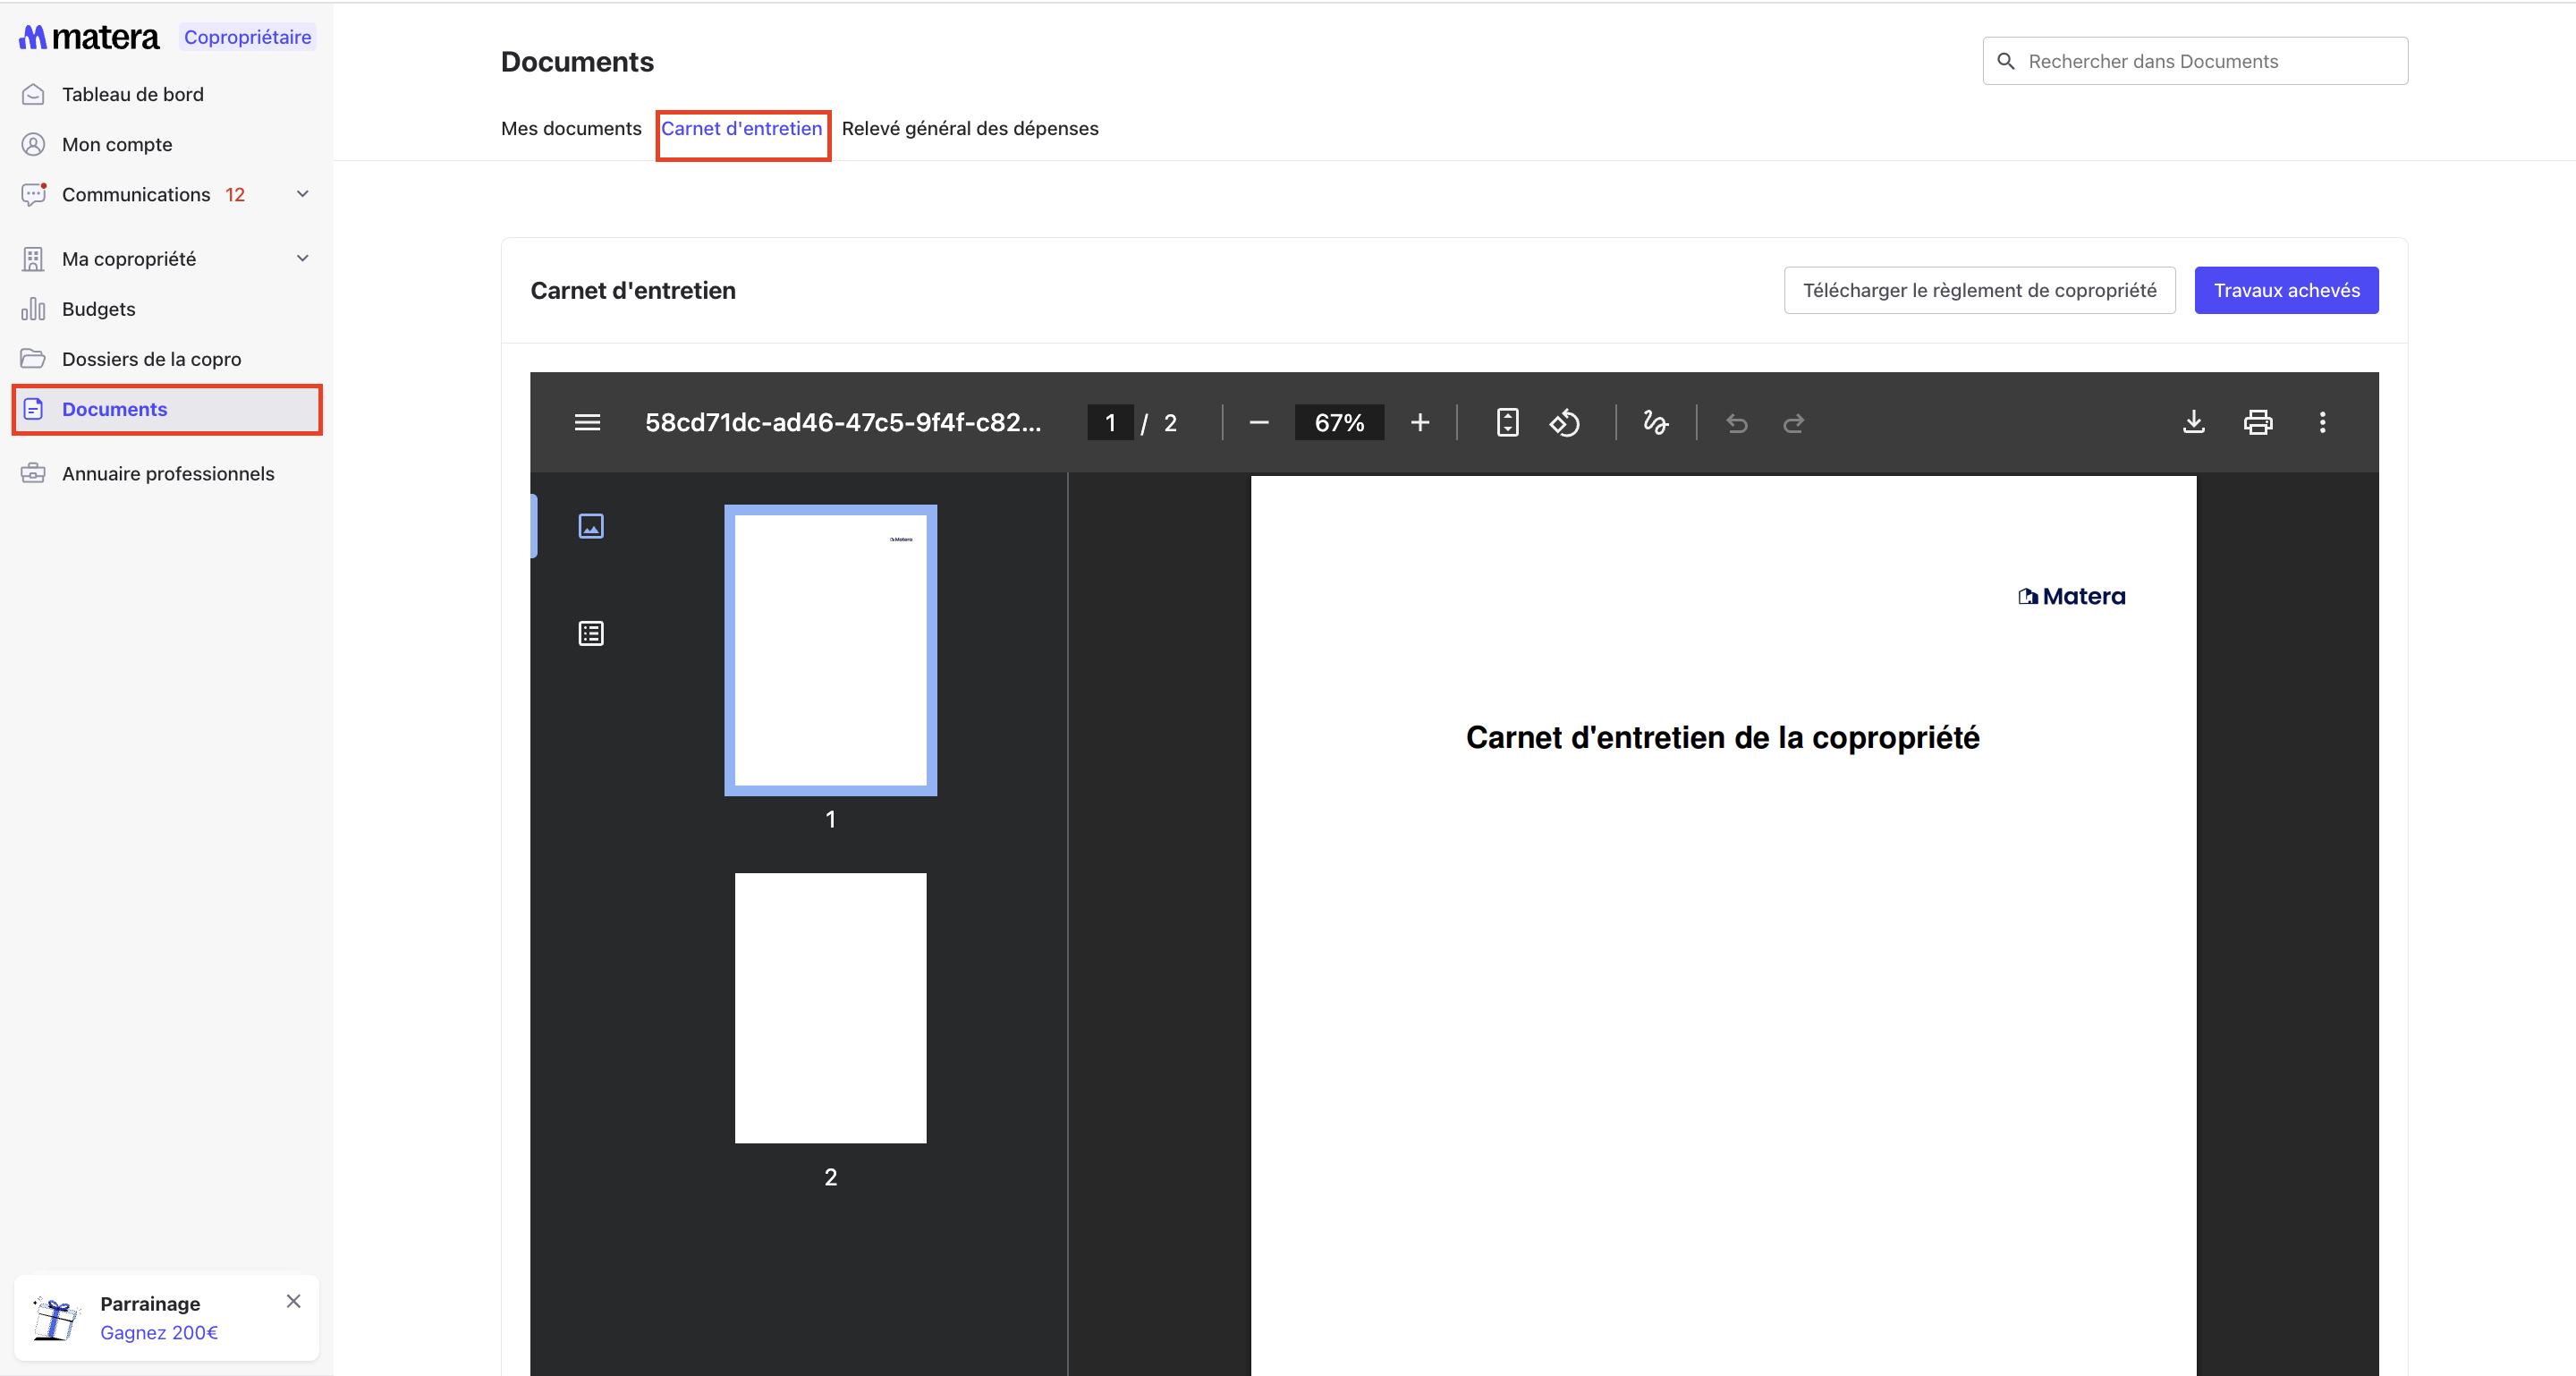The image size is (2576, 1376).
Task: Download the PDF using toolbar icon
Action: coord(2193,422)
